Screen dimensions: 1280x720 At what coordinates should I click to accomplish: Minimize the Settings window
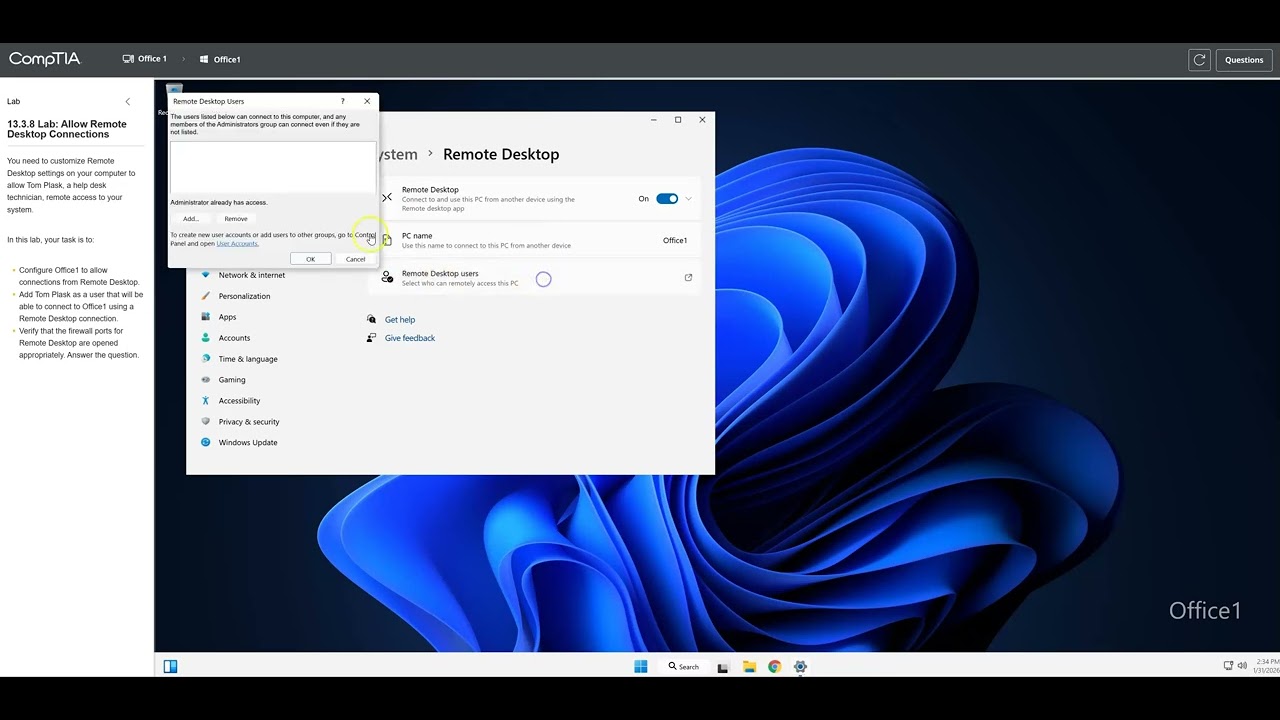click(x=654, y=120)
